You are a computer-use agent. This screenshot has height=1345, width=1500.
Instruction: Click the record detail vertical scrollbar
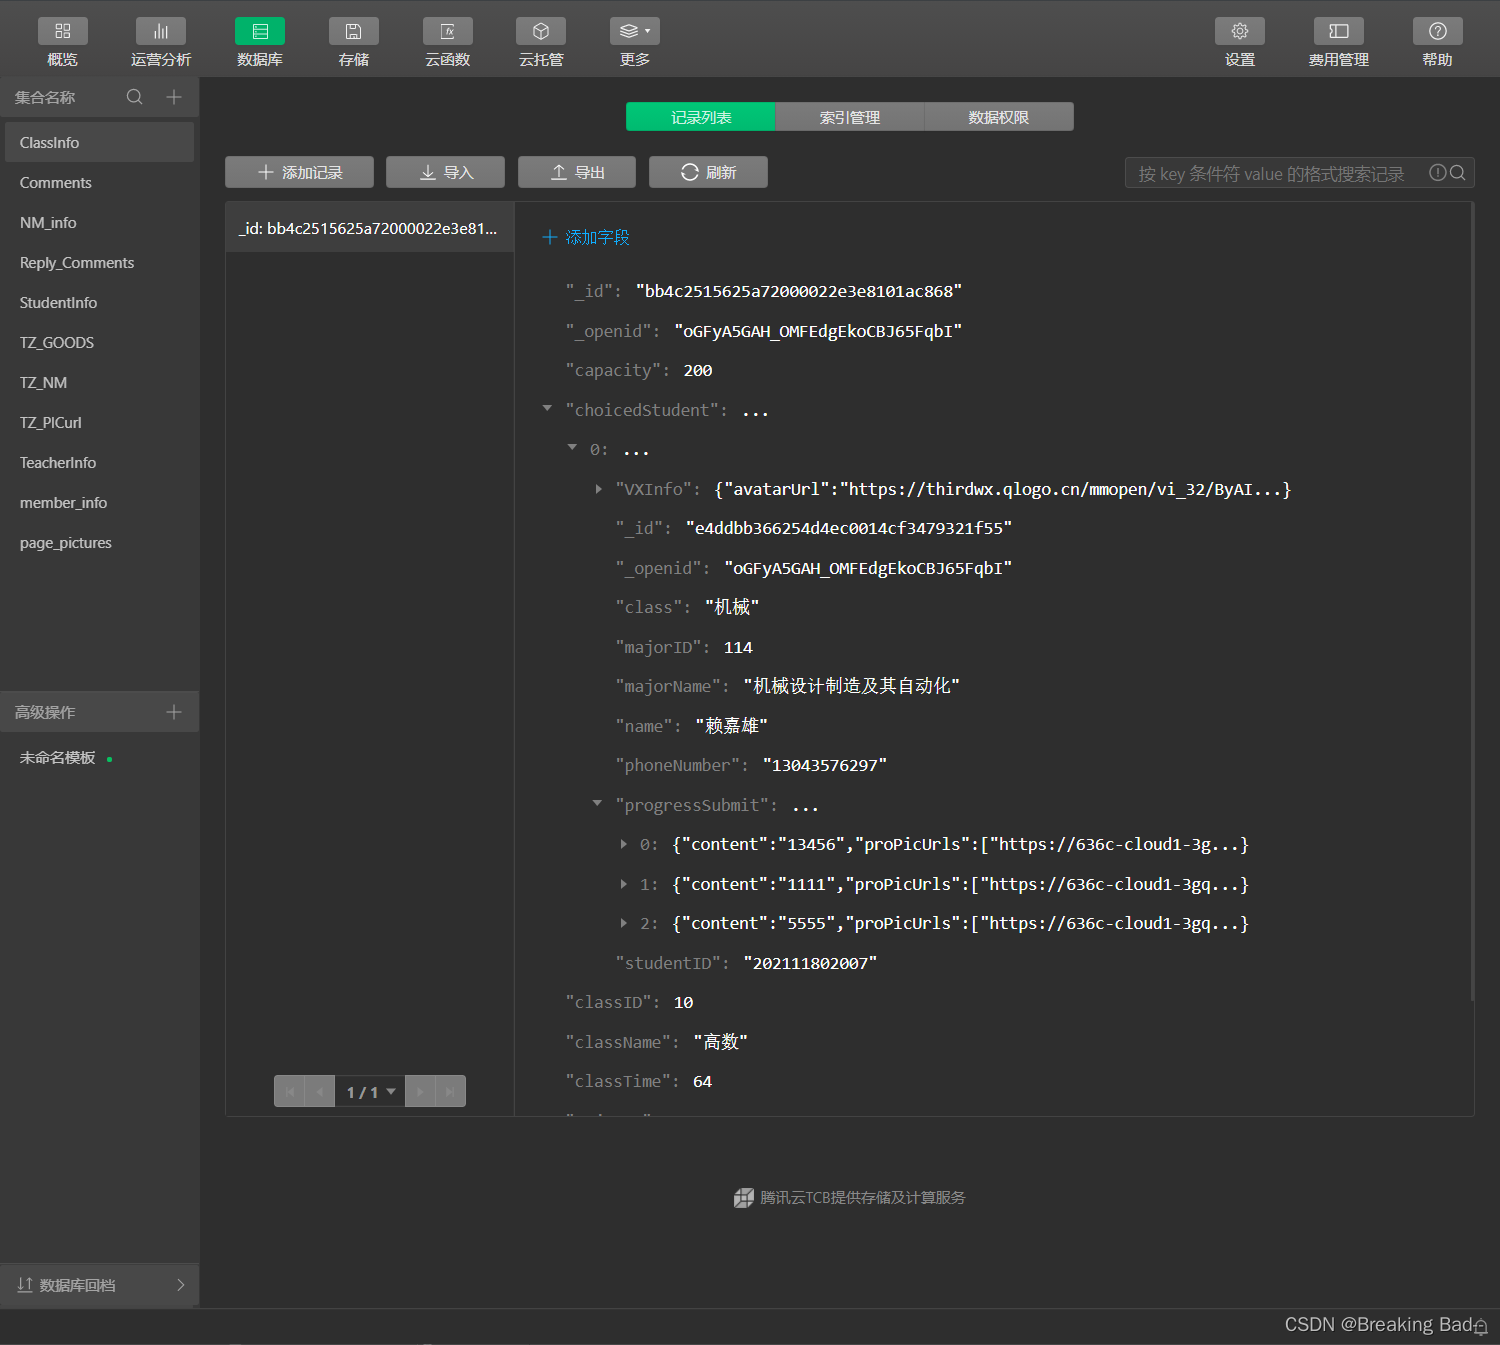[x=1472, y=600]
